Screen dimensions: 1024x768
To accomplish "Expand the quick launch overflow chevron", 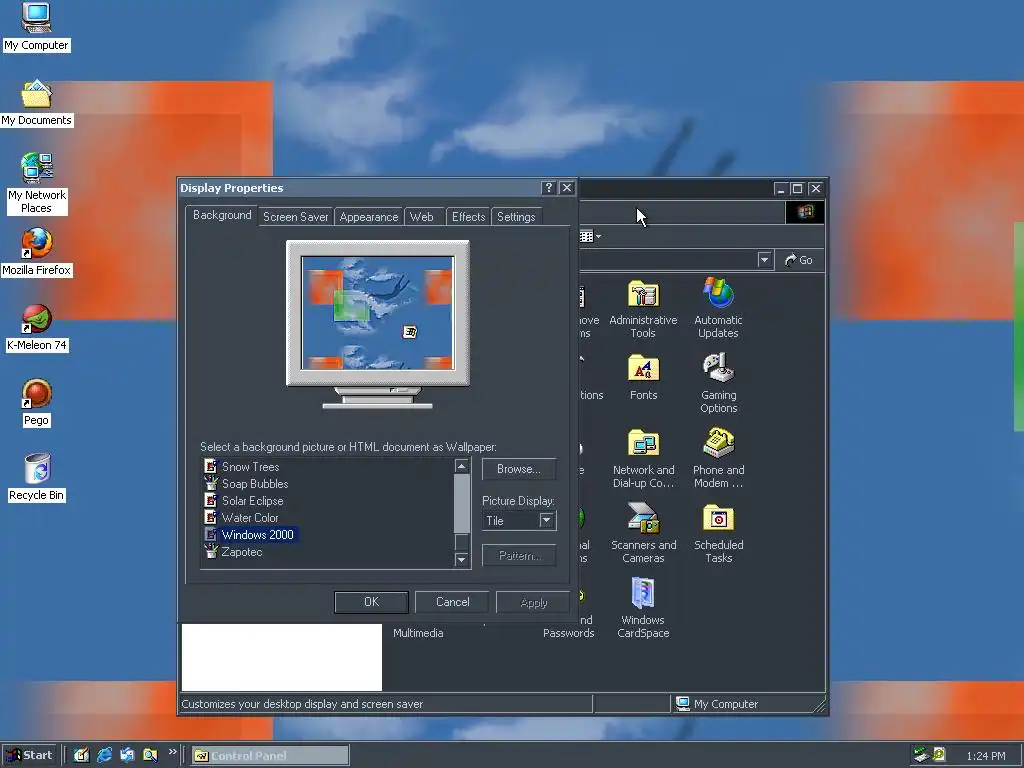I will coord(172,752).
